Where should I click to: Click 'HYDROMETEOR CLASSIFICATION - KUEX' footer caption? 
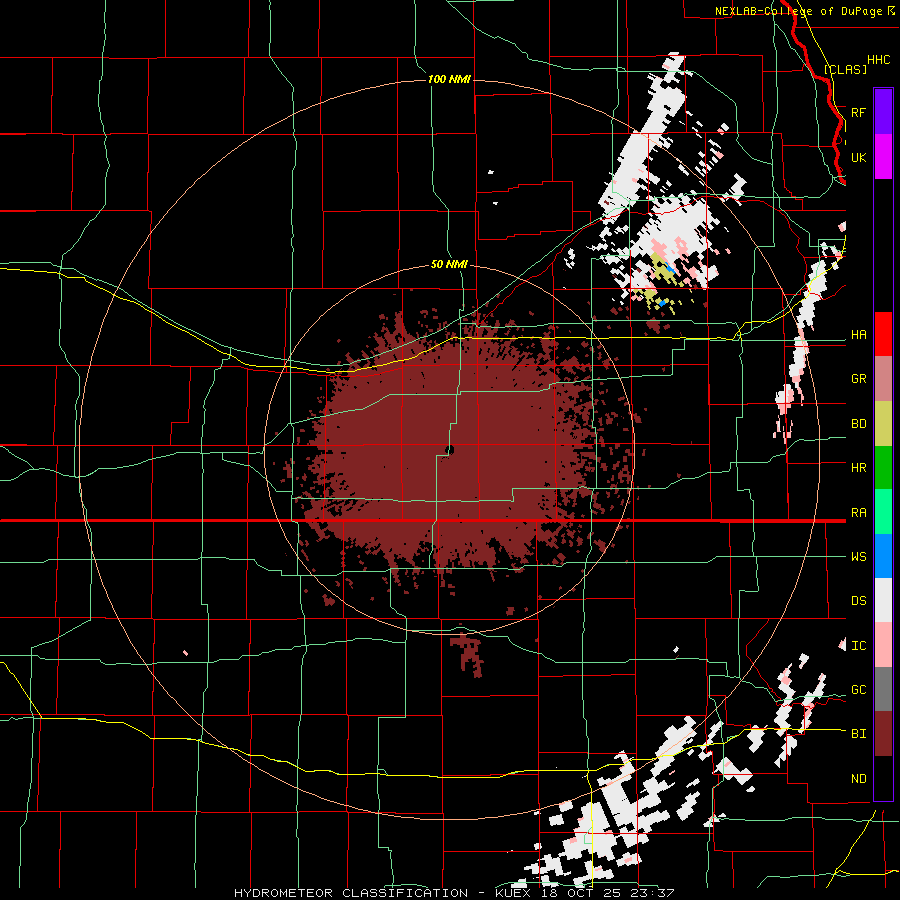(385, 893)
